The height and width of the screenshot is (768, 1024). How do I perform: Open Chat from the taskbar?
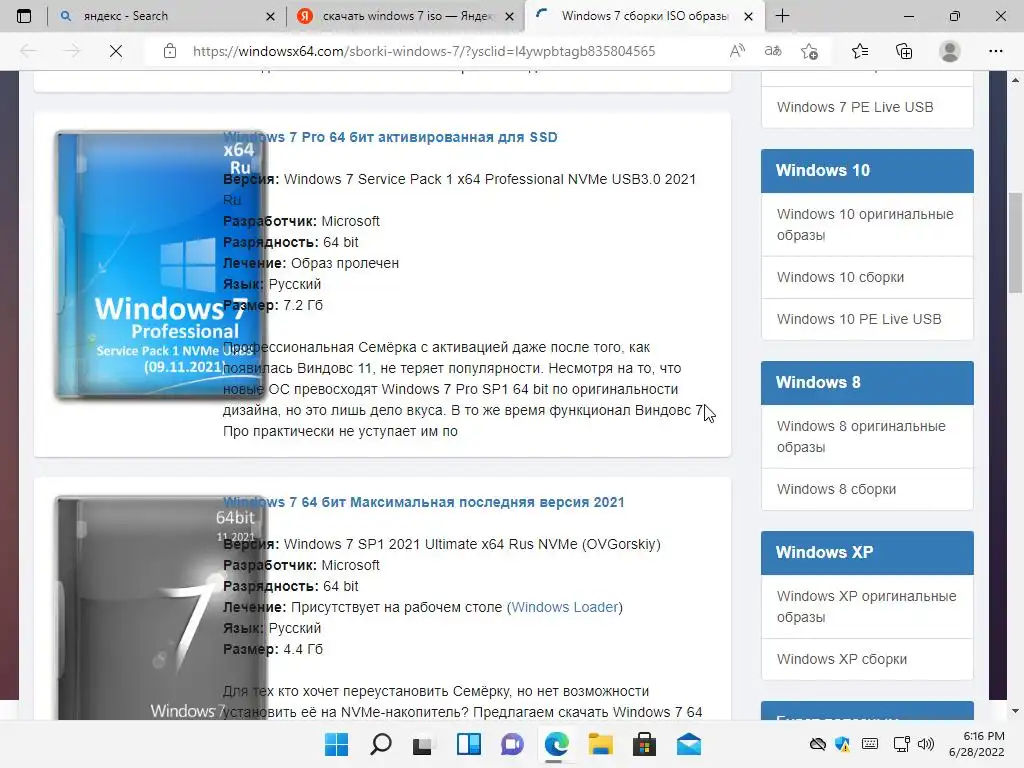512,744
